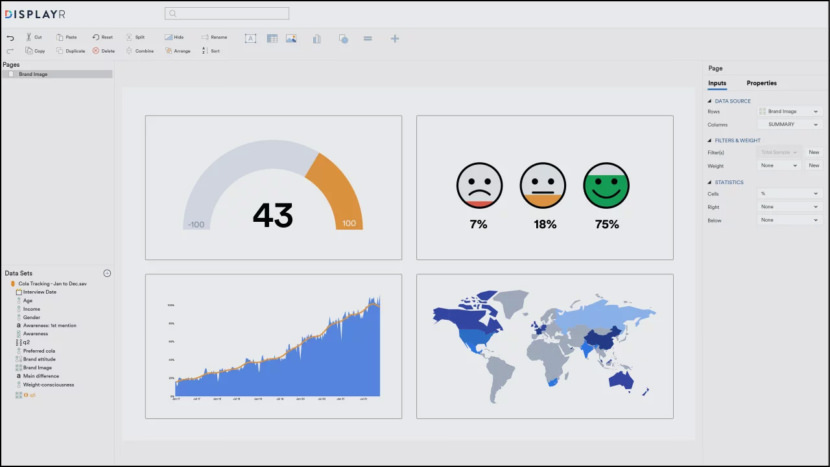Click the Combine toolbar button
The width and height of the screenshot is (830, 467).
pos(140,51)
